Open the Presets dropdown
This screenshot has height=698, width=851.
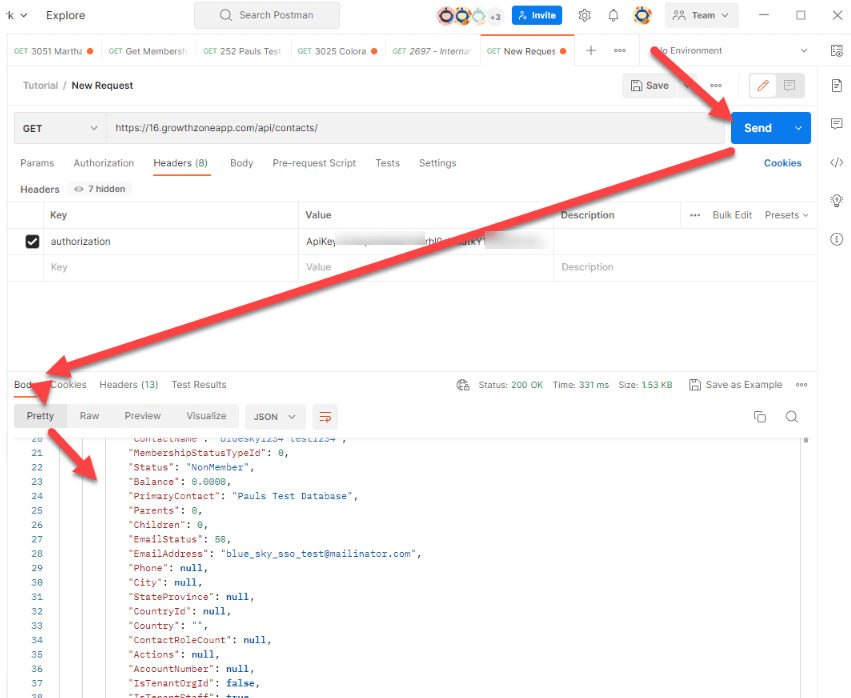point(786,215)
